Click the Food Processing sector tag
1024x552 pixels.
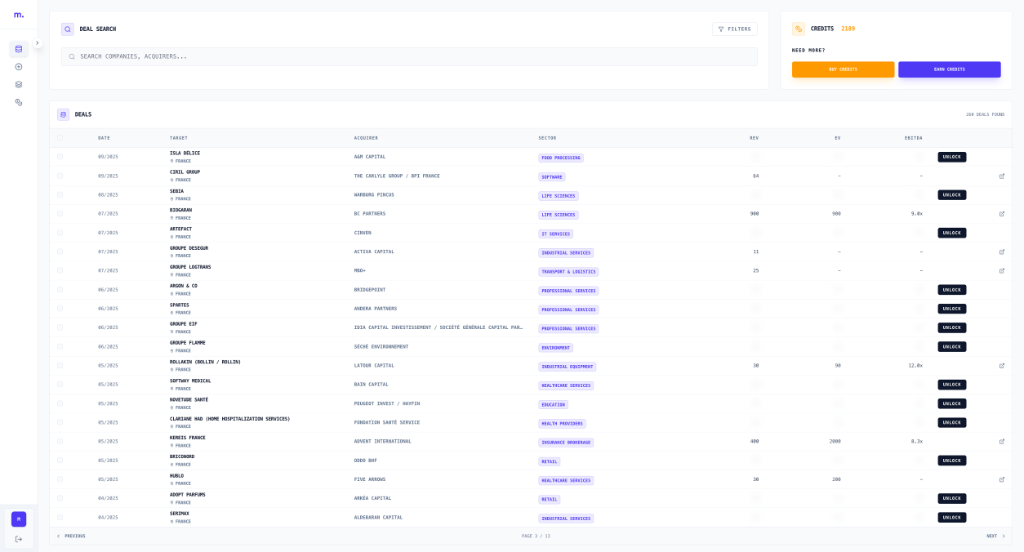pos(561,158)
